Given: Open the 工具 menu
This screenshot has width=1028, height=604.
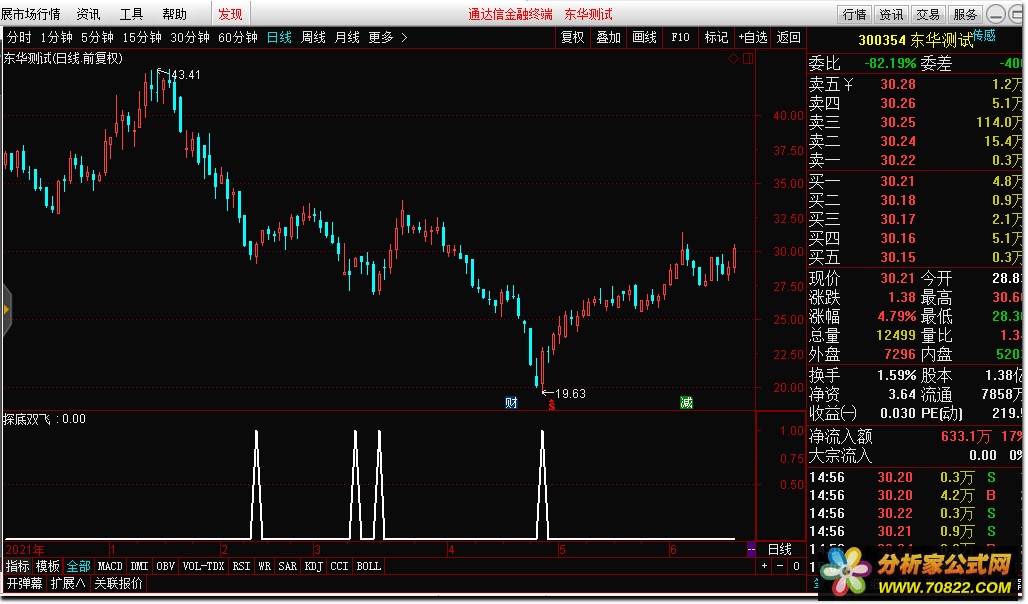Looking at the screenshot, I should pyautogui.click(x=131, y=14).
